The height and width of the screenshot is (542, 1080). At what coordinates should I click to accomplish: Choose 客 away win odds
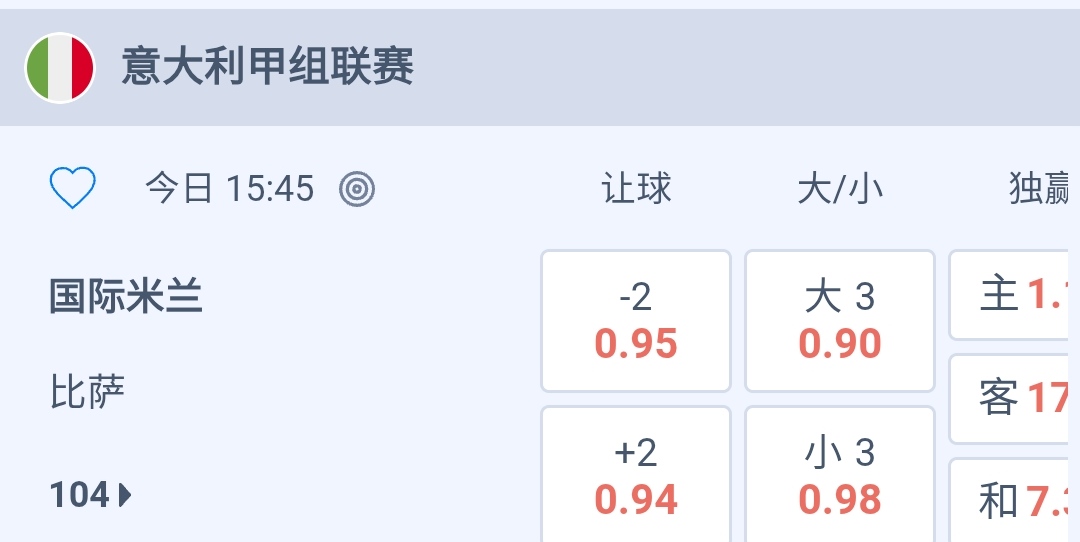(x=1014, y=398)
